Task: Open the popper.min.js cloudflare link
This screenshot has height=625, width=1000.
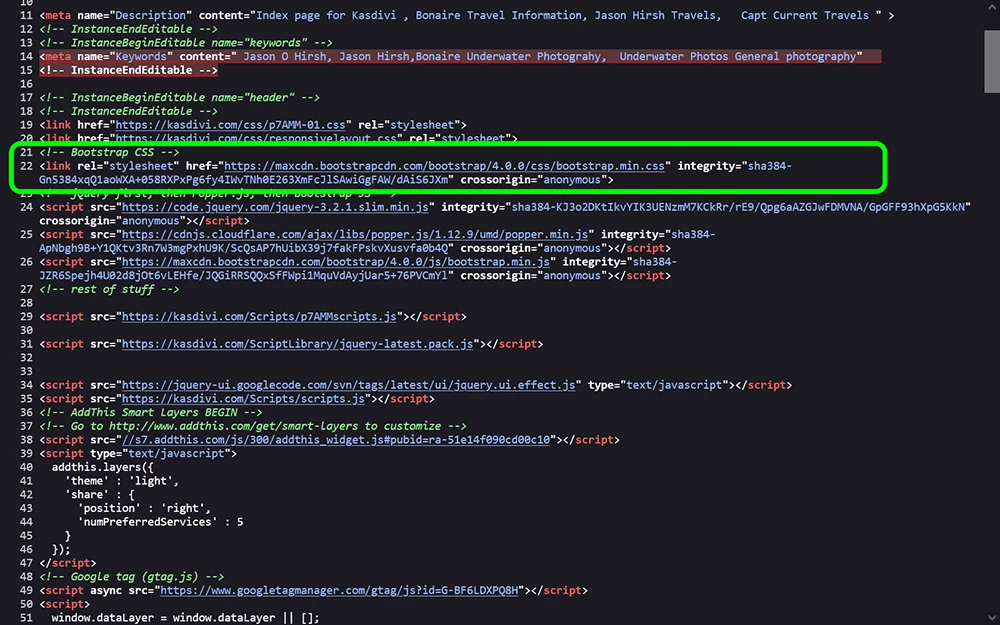Action: [355, 235]
